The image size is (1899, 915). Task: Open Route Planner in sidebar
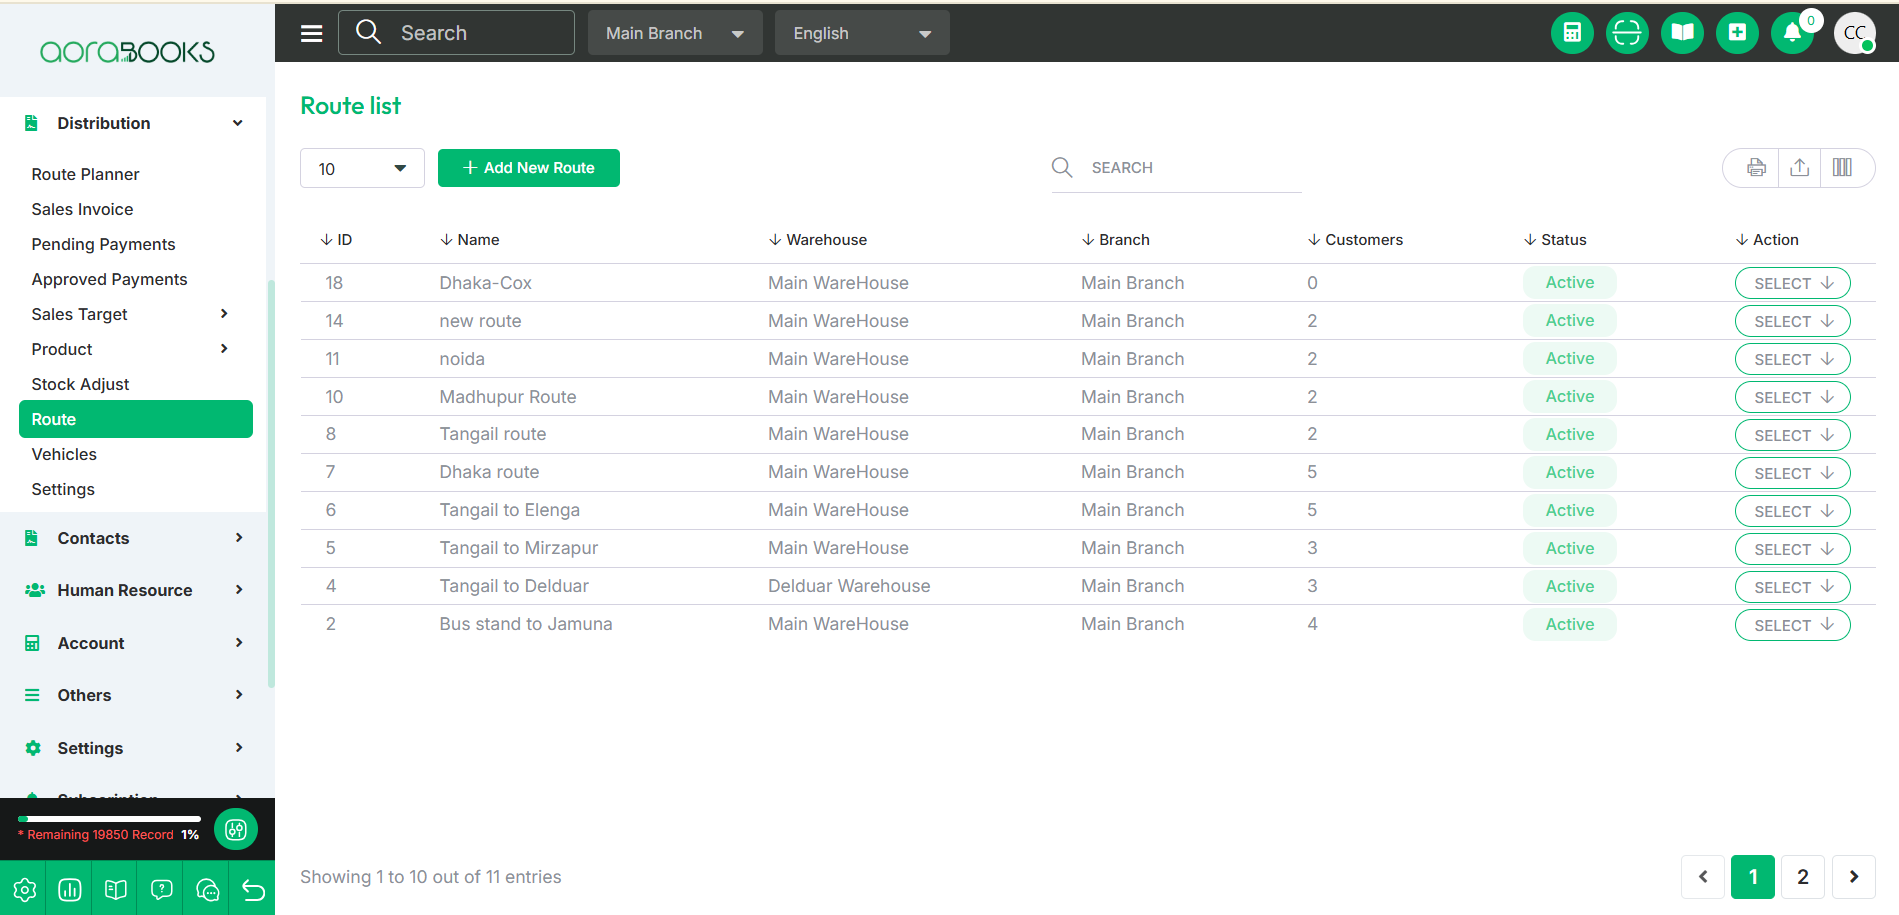tap(85, 174)
